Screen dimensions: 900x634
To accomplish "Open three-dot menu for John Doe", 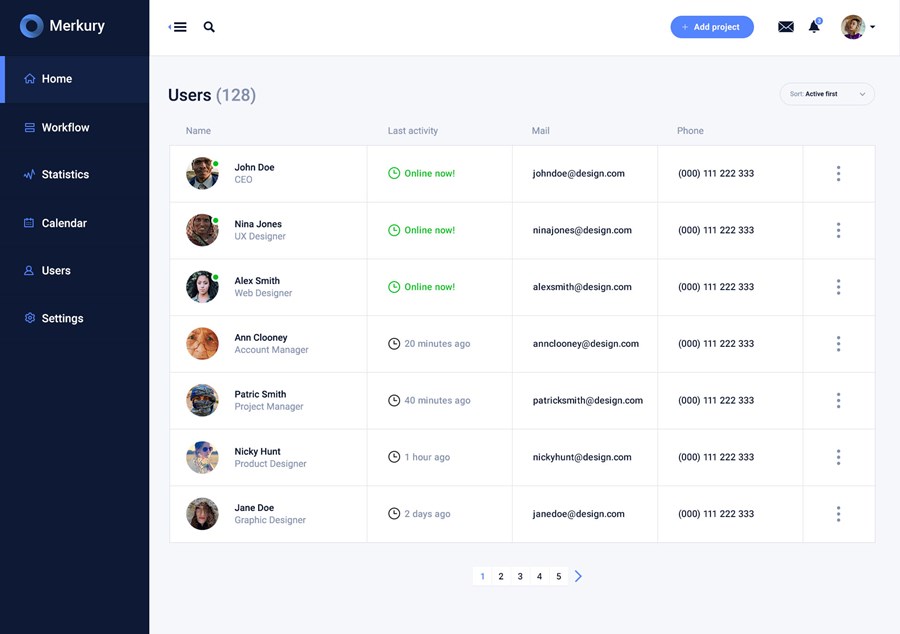I will coord(838,174).
